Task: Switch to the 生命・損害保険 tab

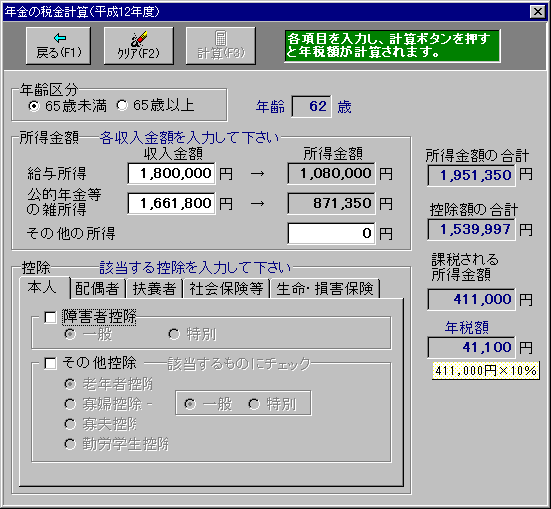Action: point(325,289)
